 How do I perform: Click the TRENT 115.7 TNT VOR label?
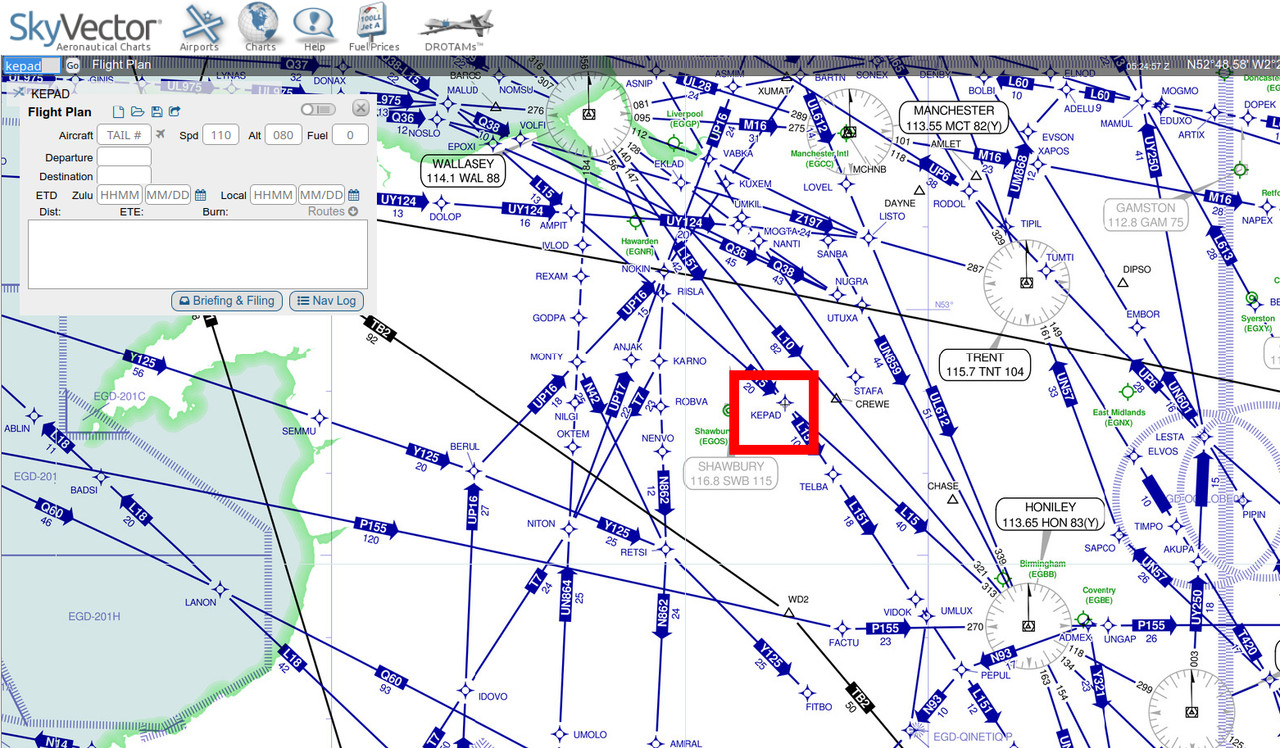(985, 364)
